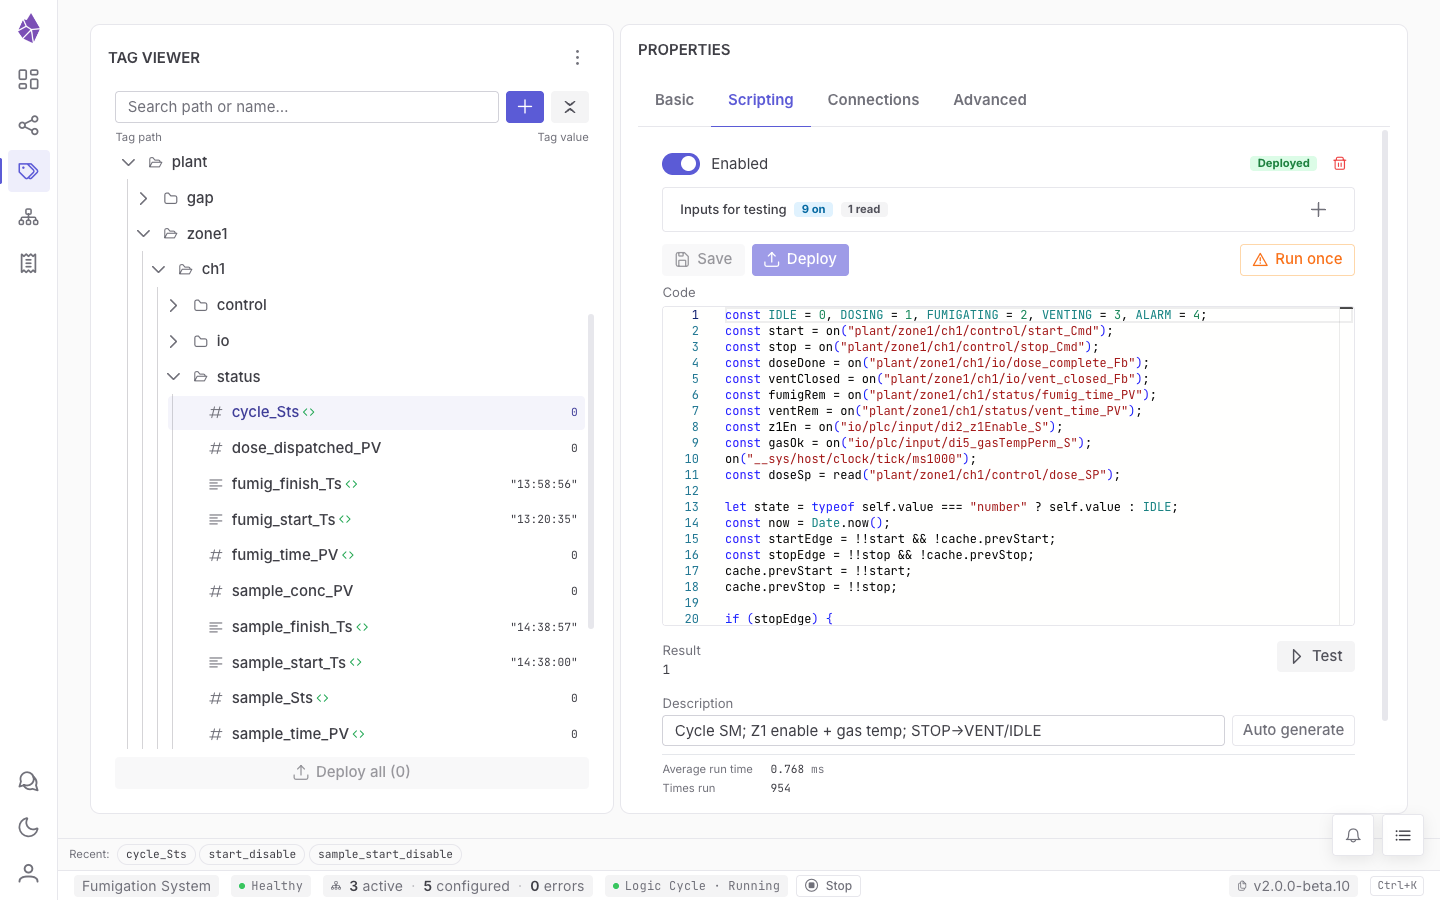
Task: Click the Fumigation System project label
Action: [x=146, y=886]
